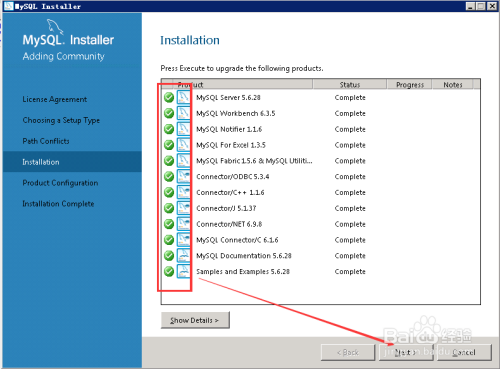Select 'MySQL For Excel 1.3.5' row text
The image size is (500, 369).
(x=231, y=145)
